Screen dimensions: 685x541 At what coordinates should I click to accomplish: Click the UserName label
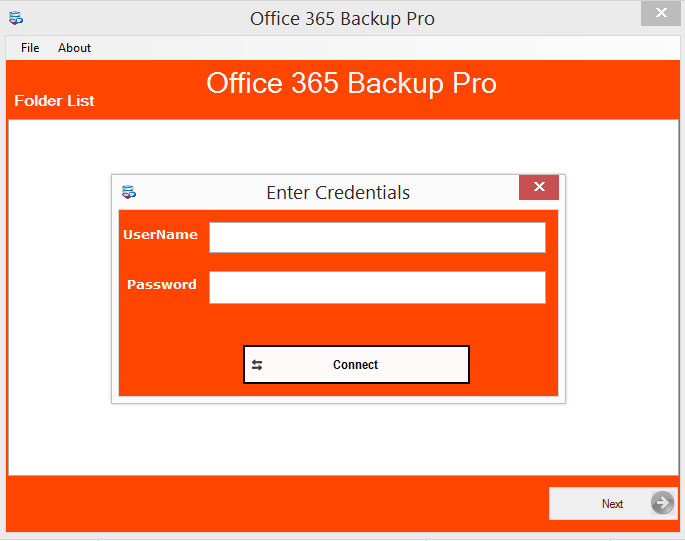pyautogui.click(x=160, y=235)
